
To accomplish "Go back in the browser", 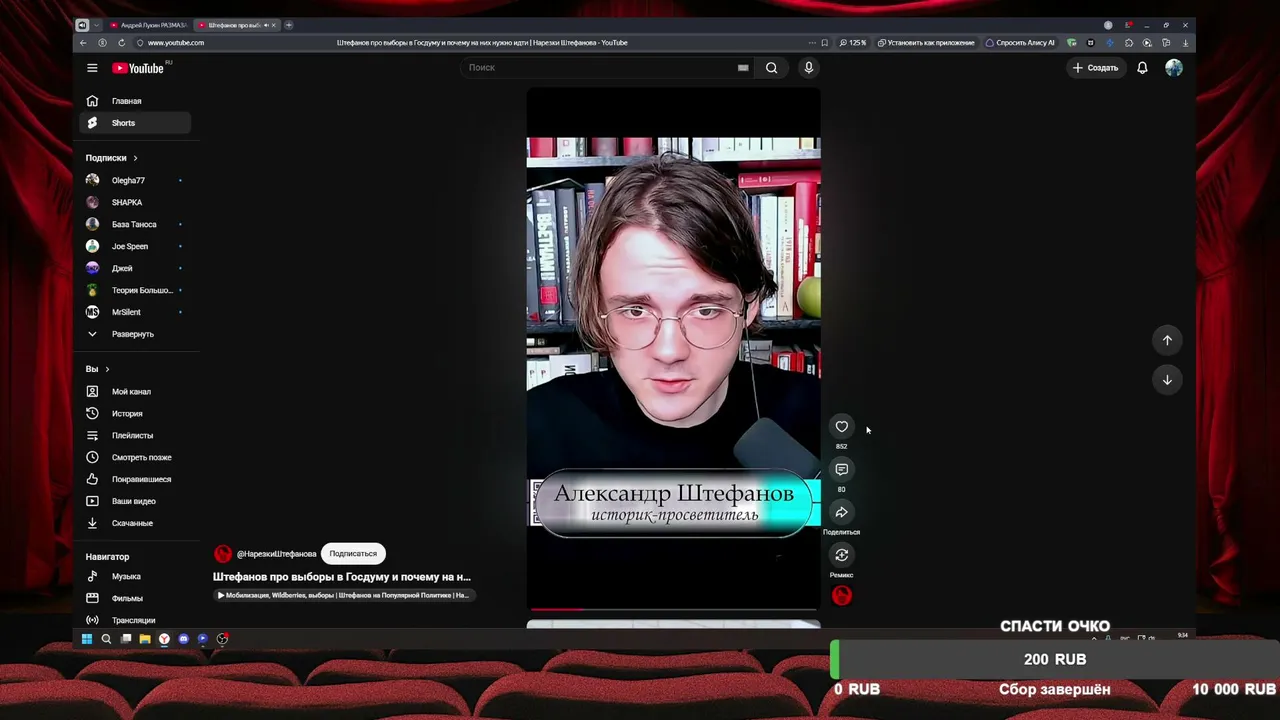I will click(x=83, y=43).
